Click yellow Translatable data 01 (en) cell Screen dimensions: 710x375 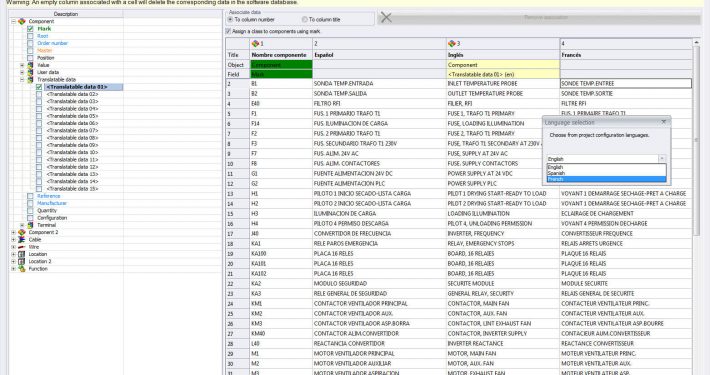click(x=503, y=74)
